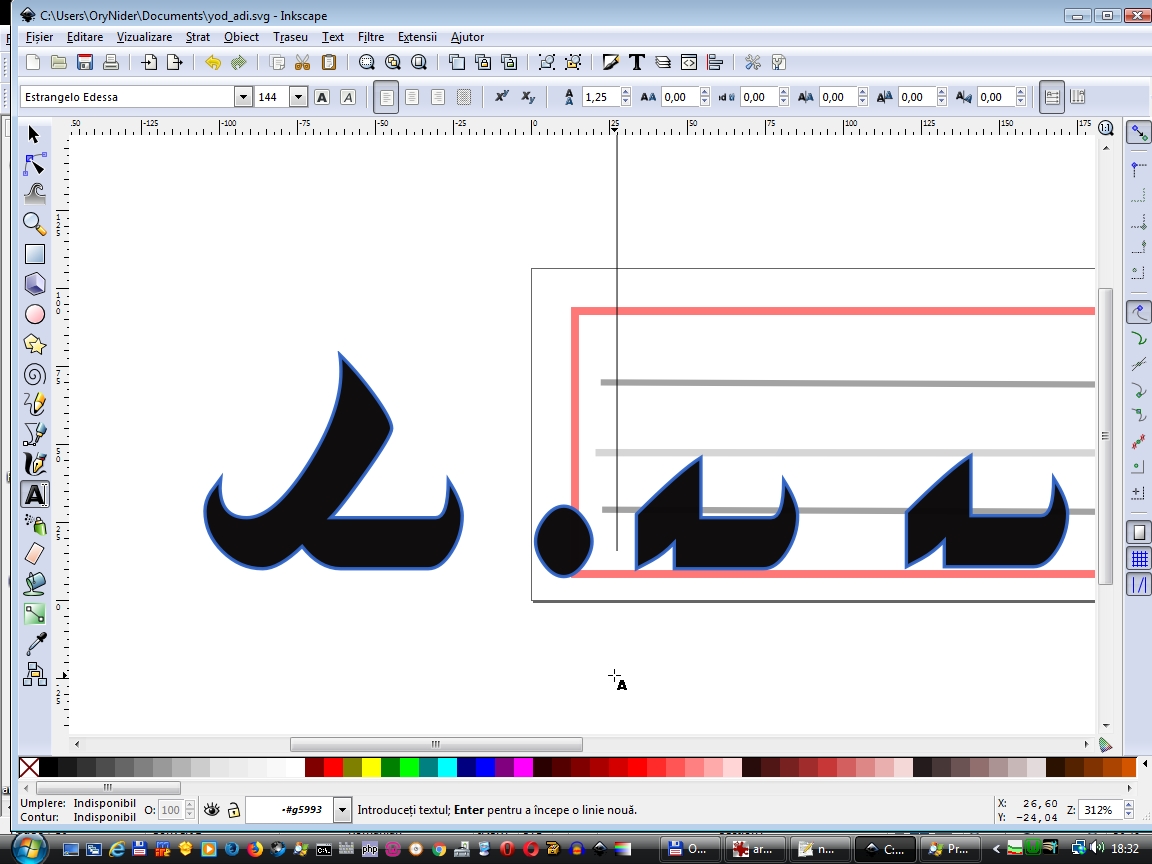Image resolution: width=1152 pixels, height=864 pixels.
Task: Select the Zoom magnifier tool
Action: pos(35,224)
